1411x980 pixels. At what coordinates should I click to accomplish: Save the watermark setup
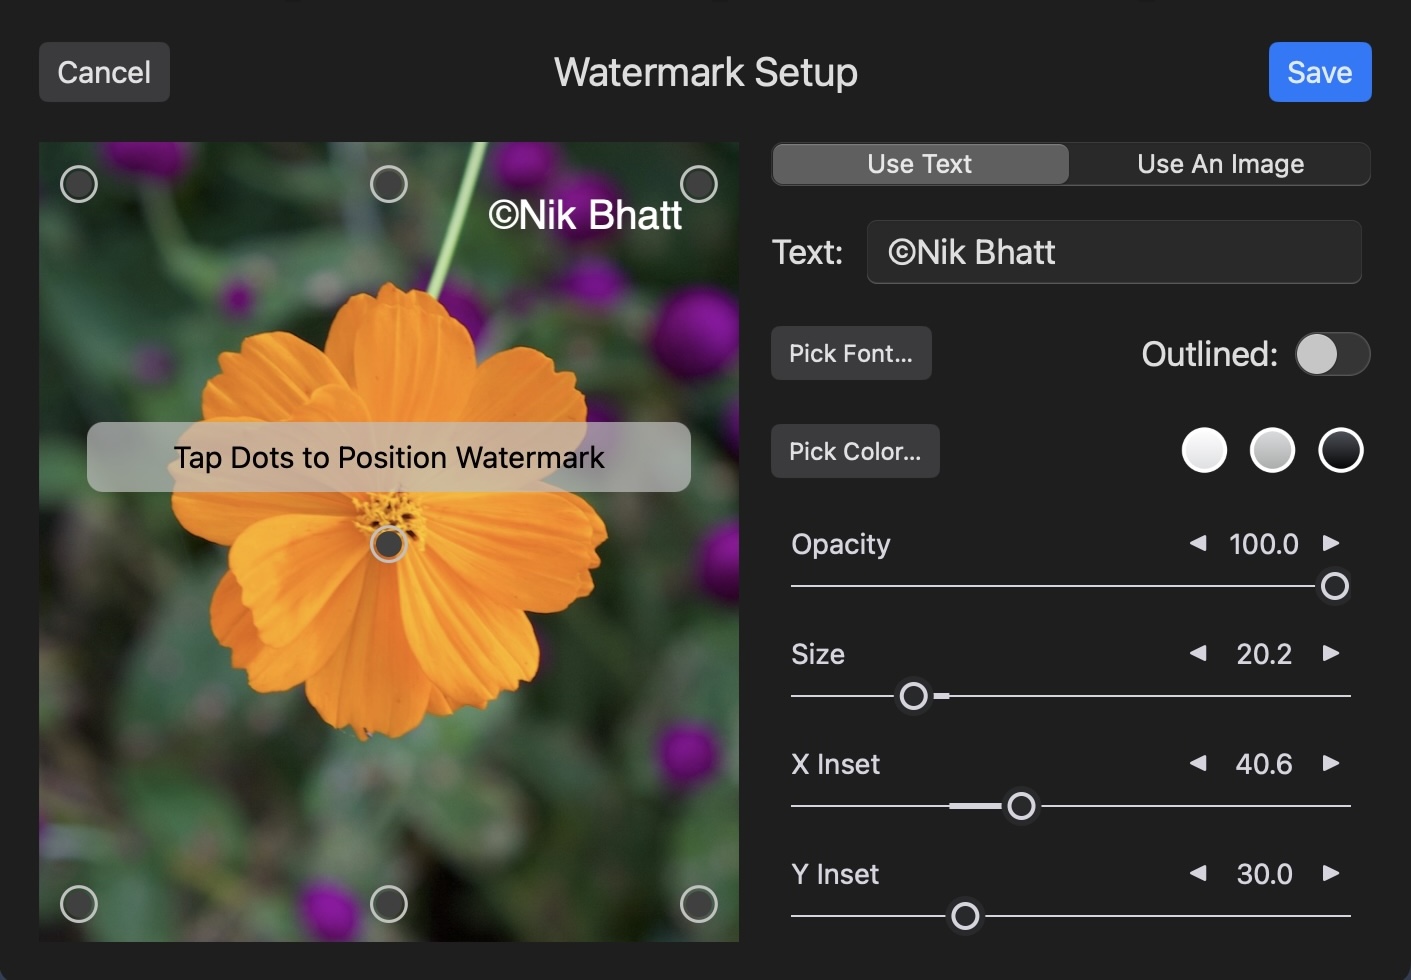coord(1319,72)
